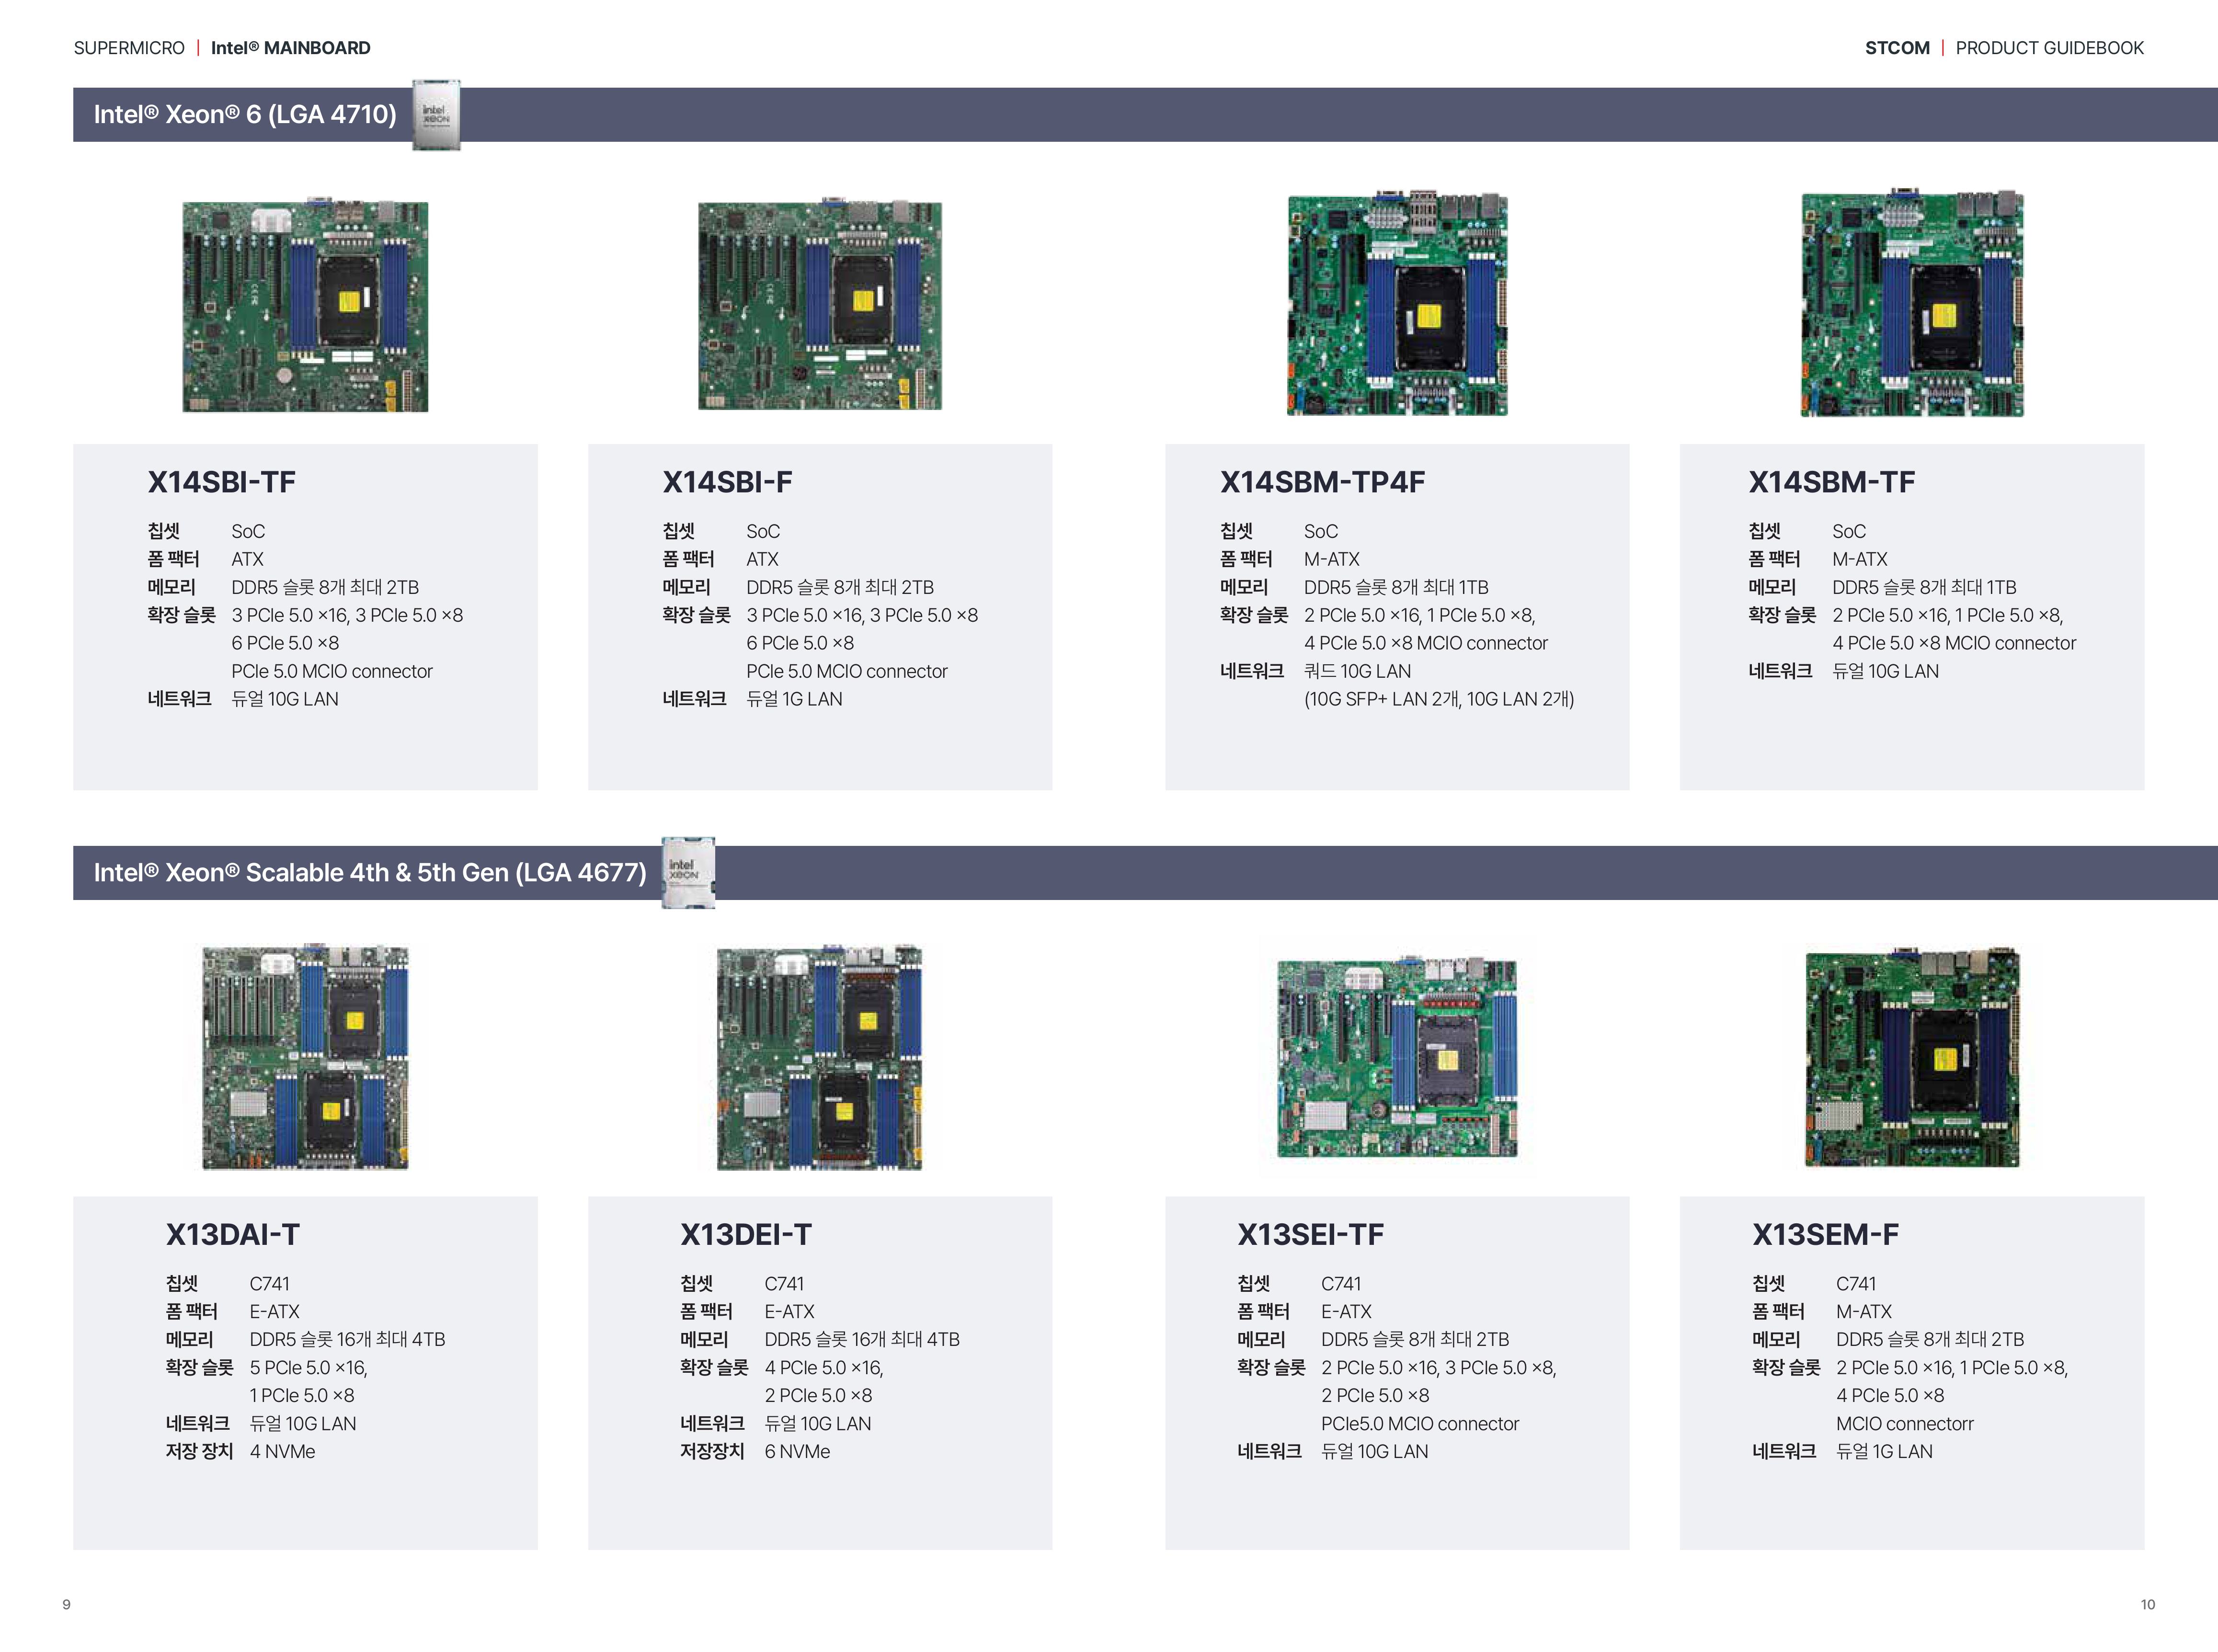Screen dimensions: 2218x1652
Task: Click 'C741' chipset under X13DEI-T
Action: point(784,1283)
